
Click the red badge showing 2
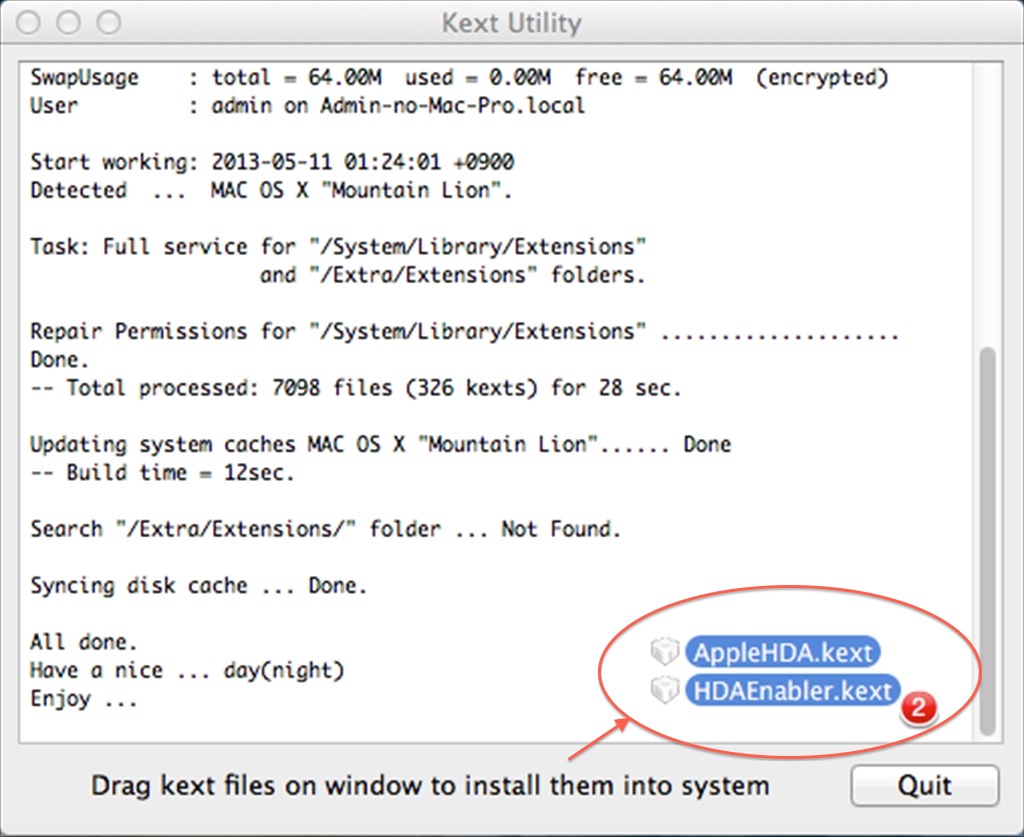coord(918,707)
